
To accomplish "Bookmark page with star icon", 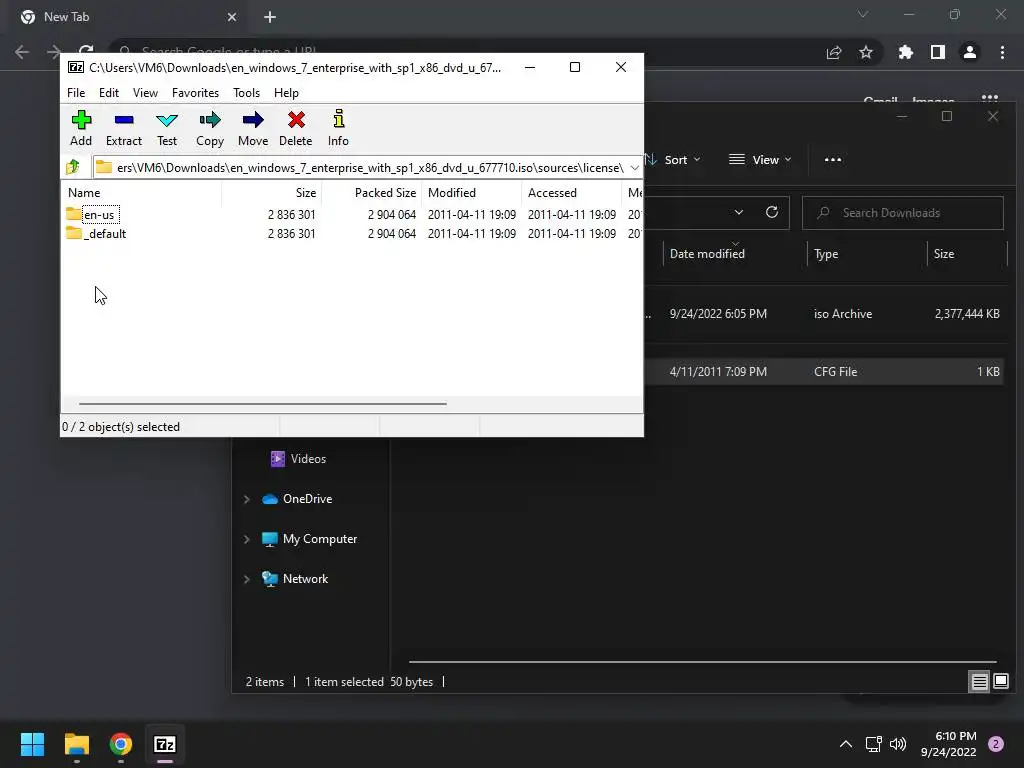I will point(866,52).
